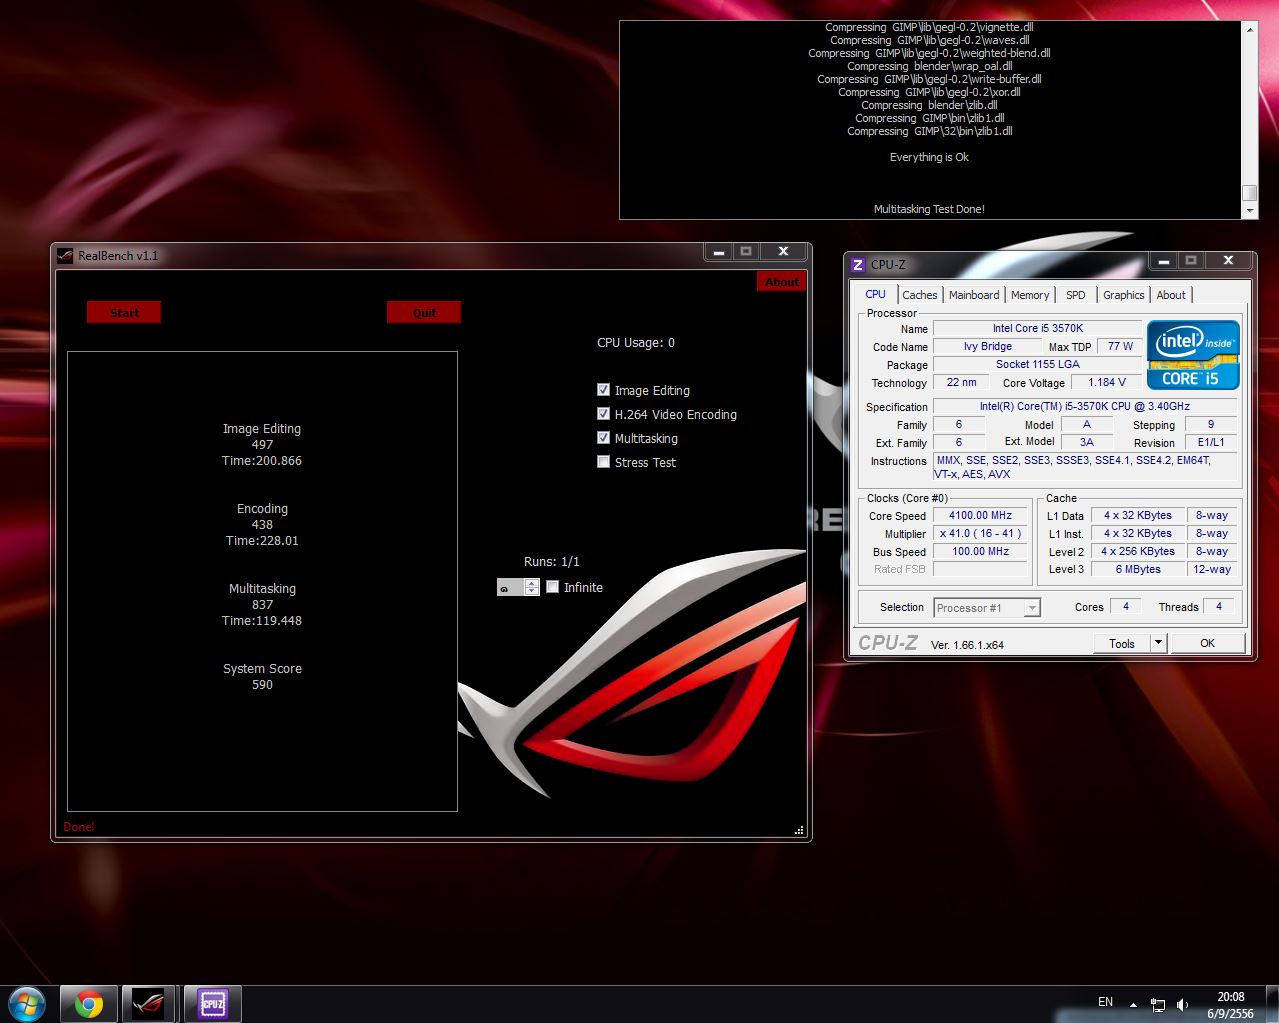Viewport: 1279px width, 1023px height.
Task: Click the EN language indicator
Action: point(1105,1001)
